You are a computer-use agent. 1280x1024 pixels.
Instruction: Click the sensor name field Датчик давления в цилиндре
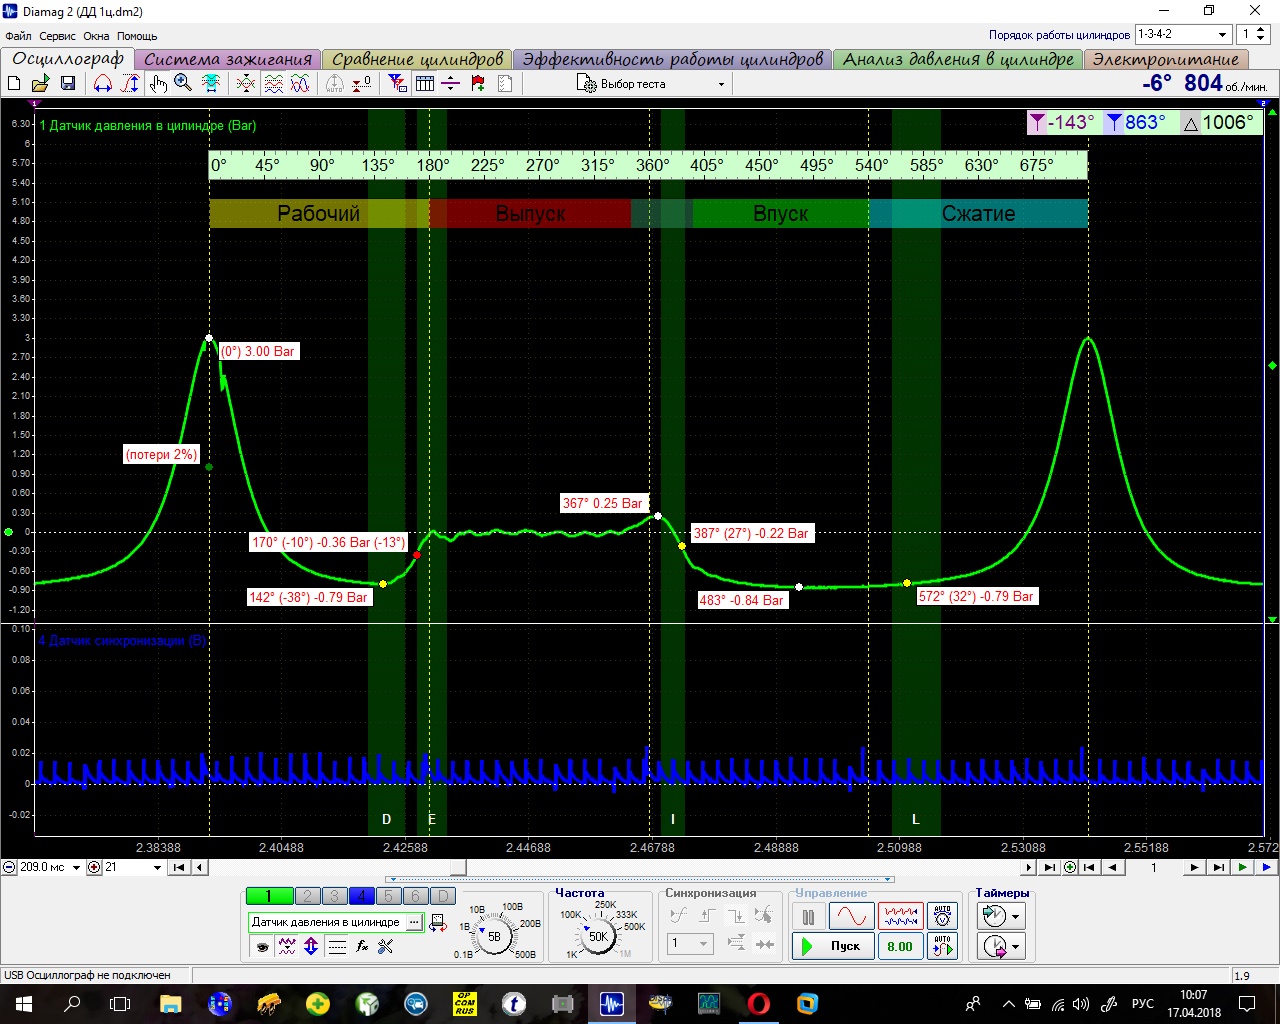point(327,922)
